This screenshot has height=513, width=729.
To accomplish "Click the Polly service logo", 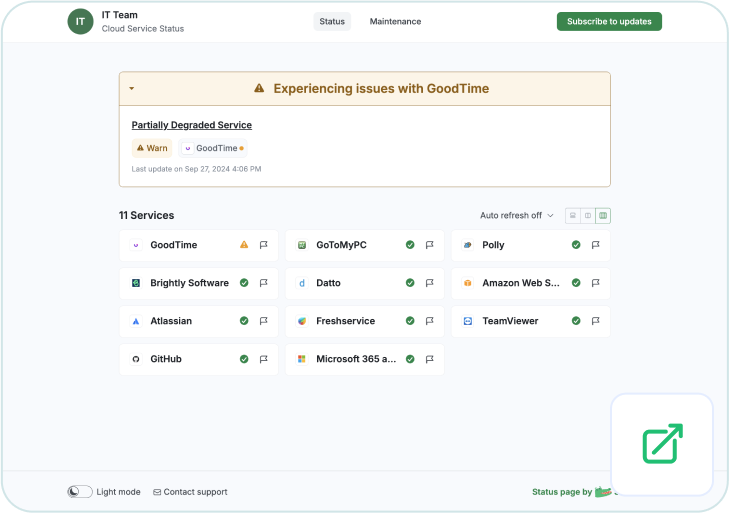I will (468, 245).
